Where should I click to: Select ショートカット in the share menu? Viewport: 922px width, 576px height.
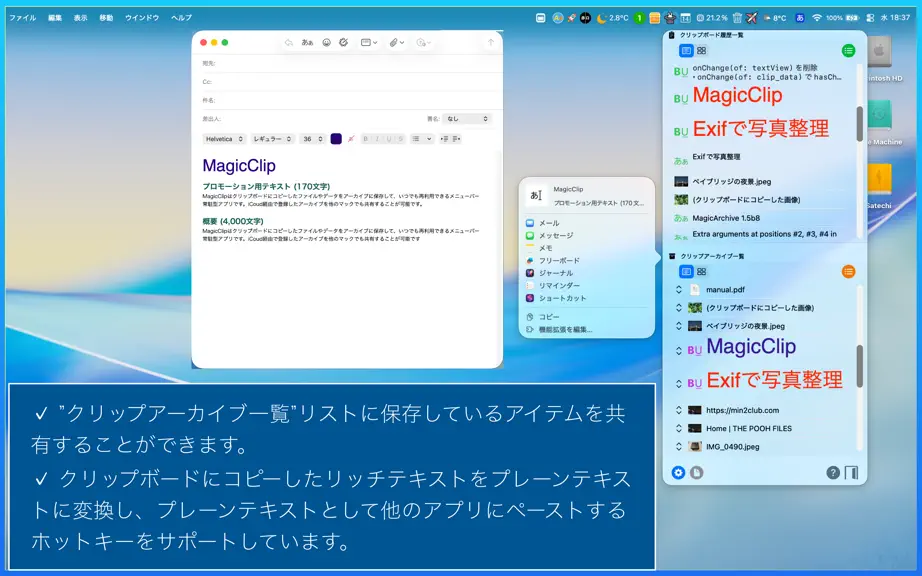pos(588,298)
